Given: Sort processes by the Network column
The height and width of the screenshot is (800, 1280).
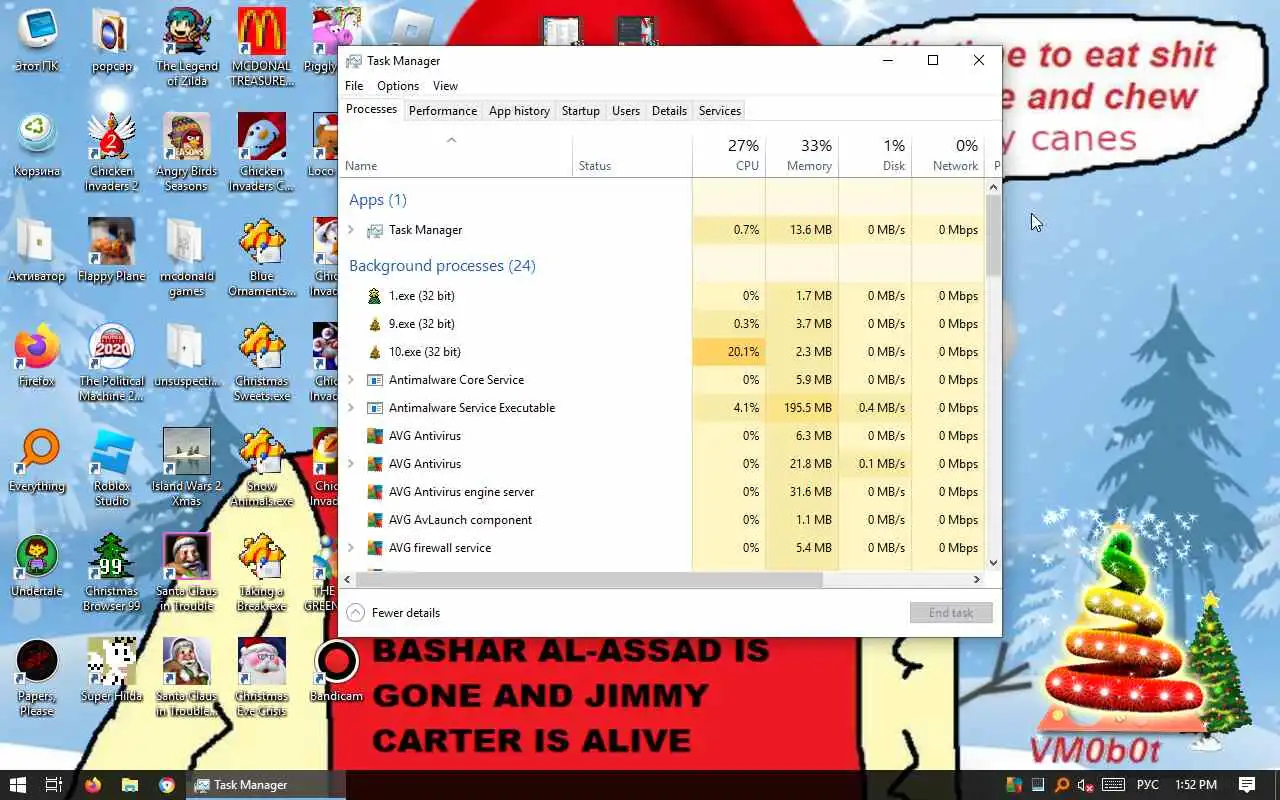Looking at the screenshot, I should [x=948, y=154].
